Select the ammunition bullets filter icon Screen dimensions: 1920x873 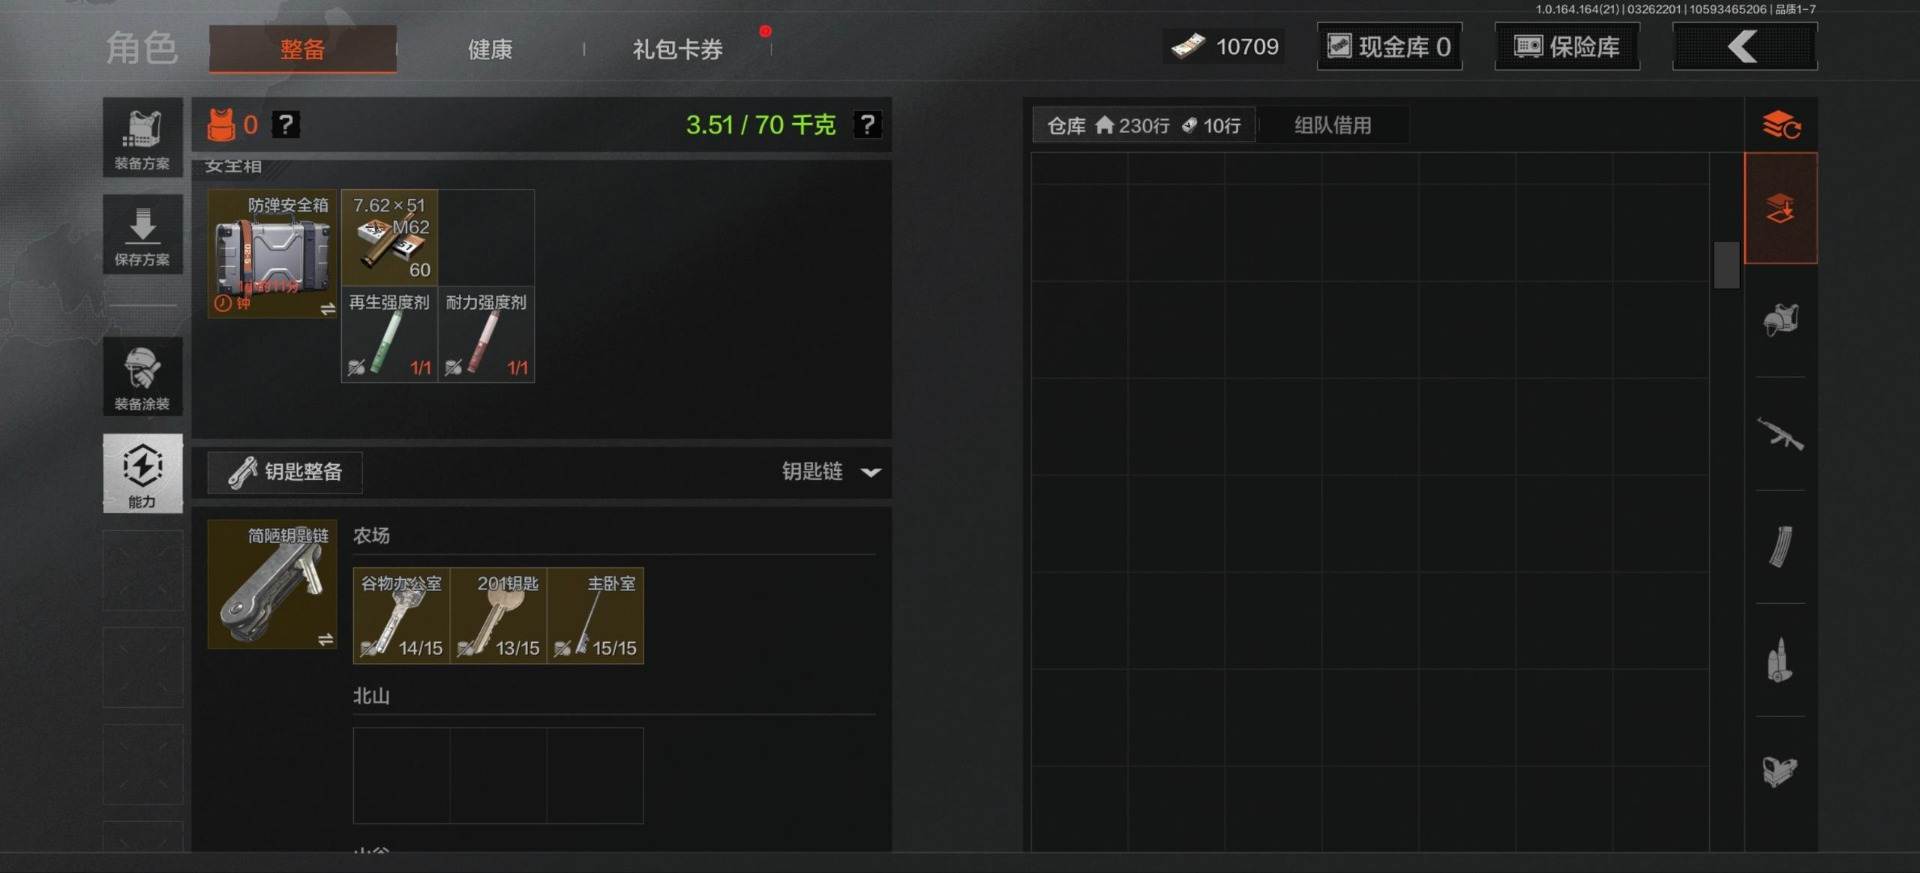tap(1780, 660)
